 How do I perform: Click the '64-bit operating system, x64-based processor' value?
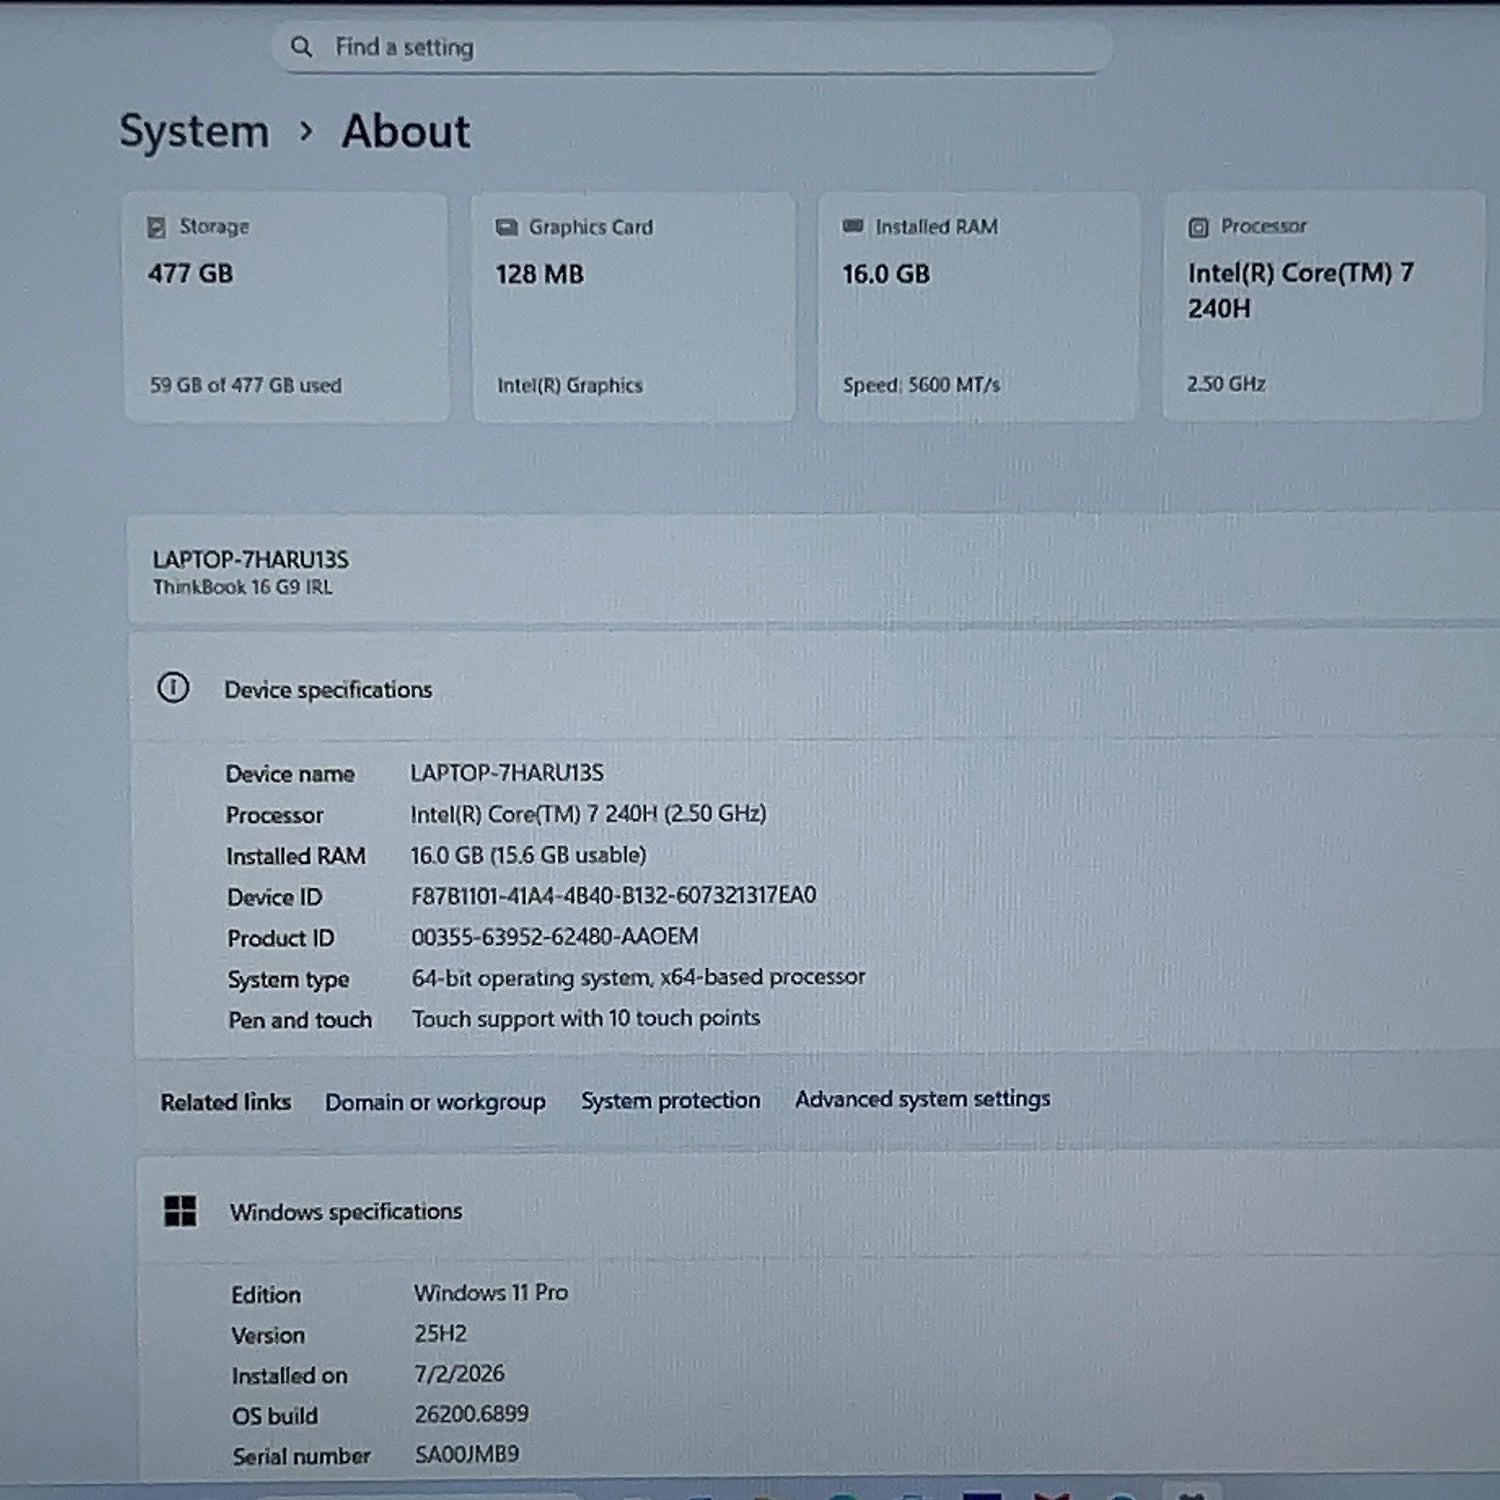638,977
